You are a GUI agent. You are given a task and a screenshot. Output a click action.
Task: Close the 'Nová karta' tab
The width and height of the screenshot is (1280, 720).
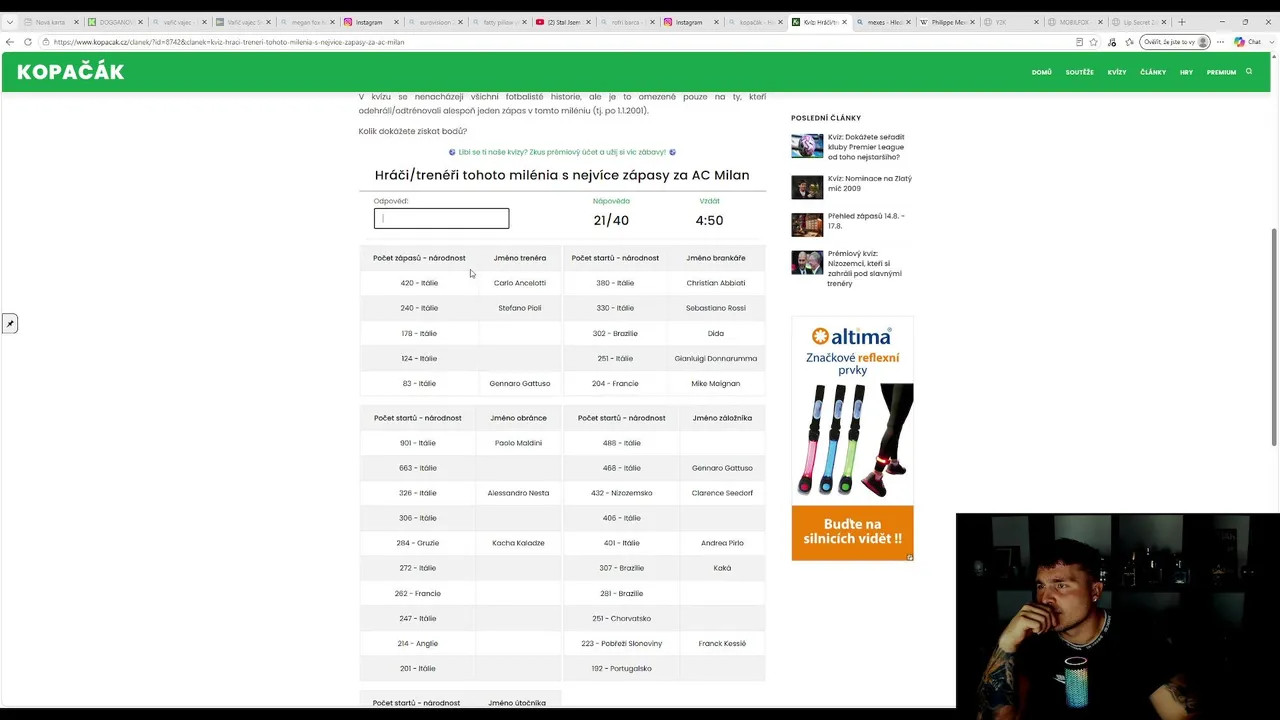[x=76, y=22]
